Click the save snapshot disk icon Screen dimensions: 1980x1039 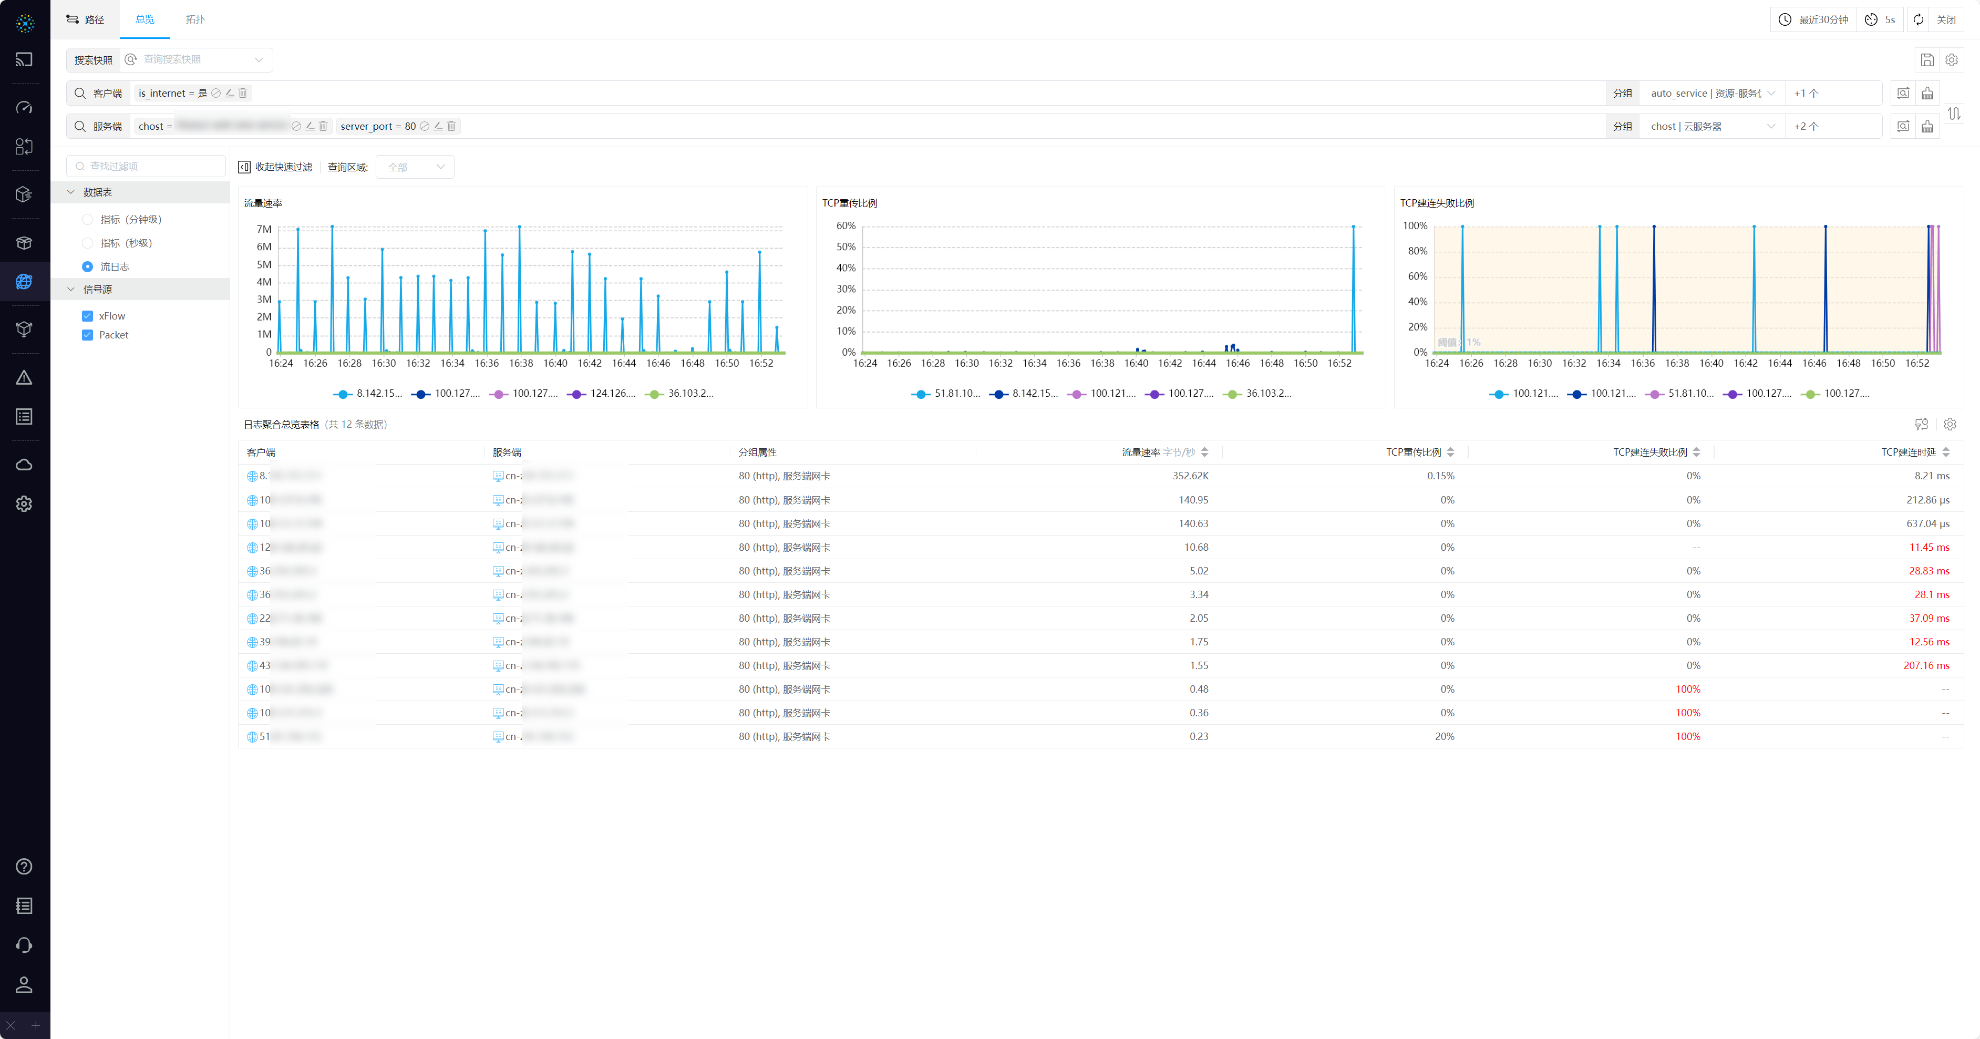[1926, 60]
